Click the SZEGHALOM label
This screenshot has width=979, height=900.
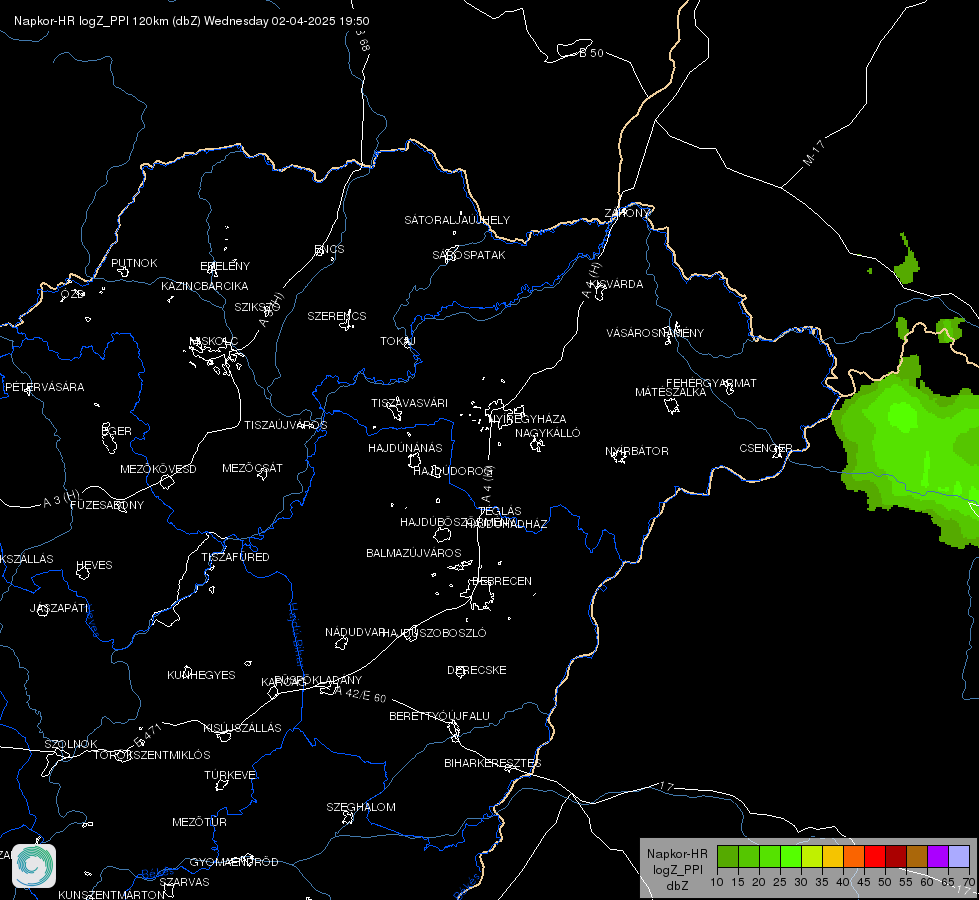pyautogui.click(x=361, y=807)
